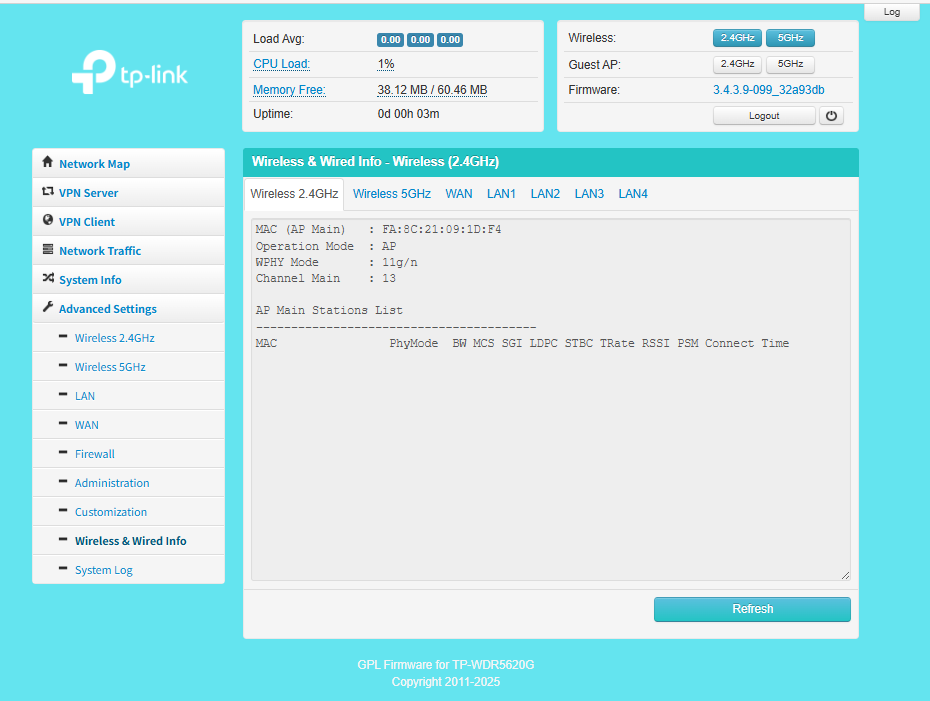Toggle the Wireless 5GHz radio button
The width and height of the screenshot is (930, 701).
click(790, 38)
